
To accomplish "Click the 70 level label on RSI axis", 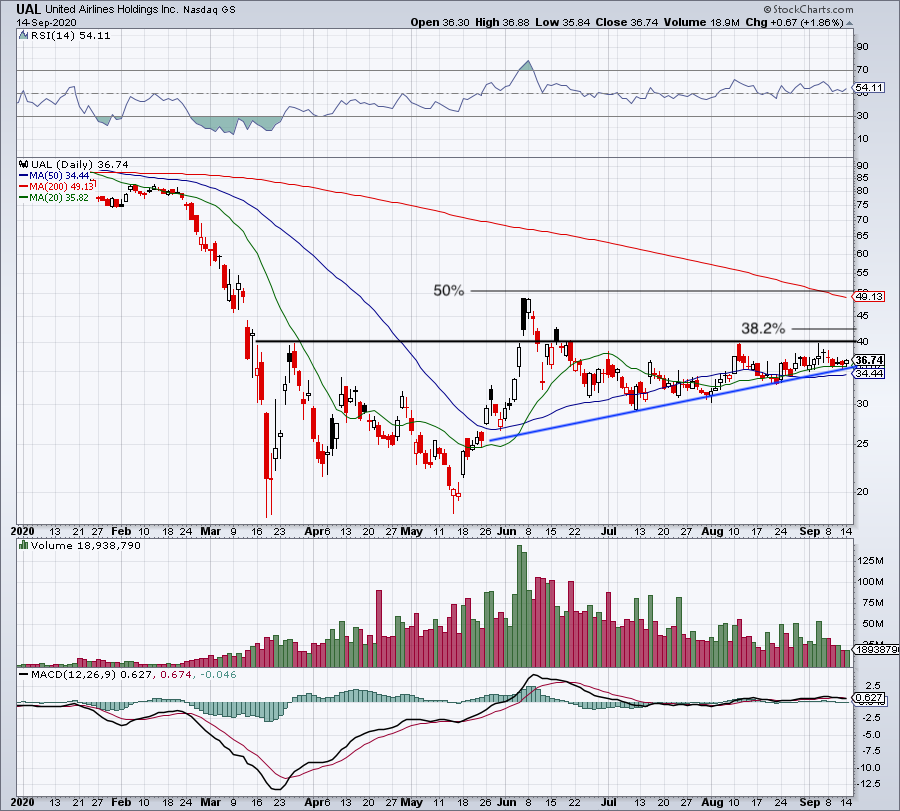I will [x=863, y=69].
